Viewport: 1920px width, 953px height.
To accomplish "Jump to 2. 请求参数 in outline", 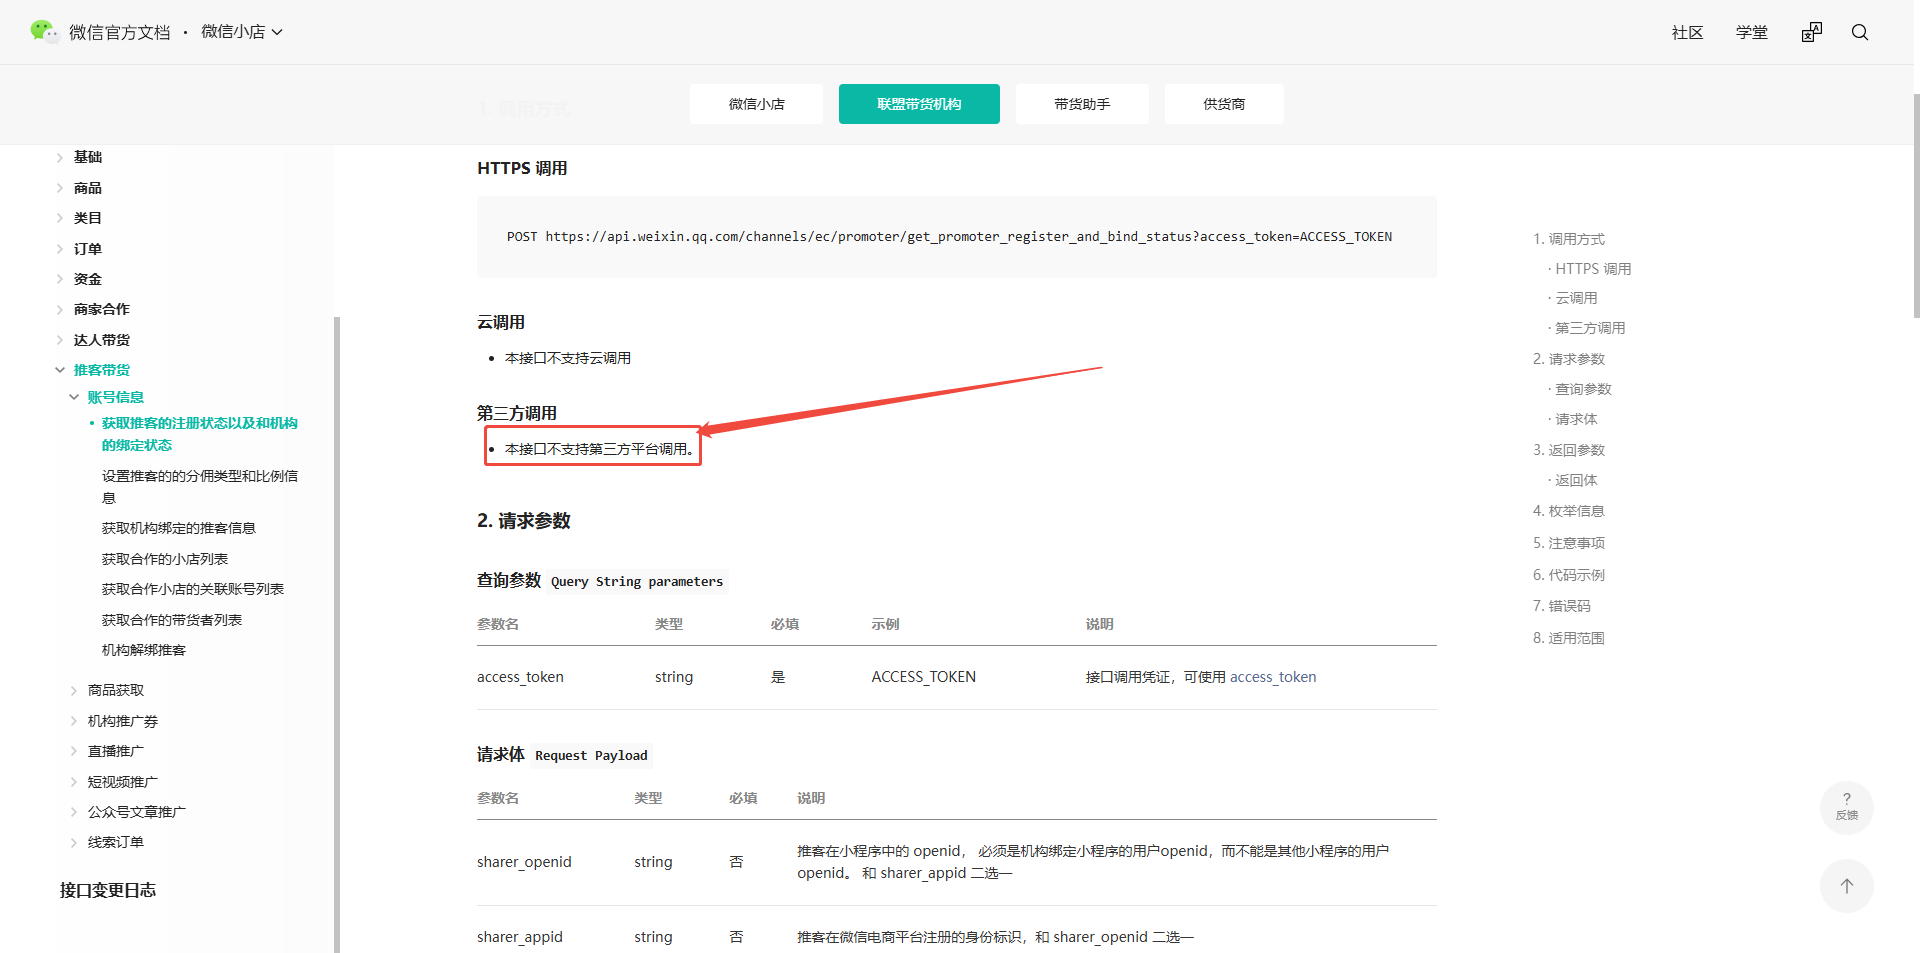I will tap(1568, 359).
